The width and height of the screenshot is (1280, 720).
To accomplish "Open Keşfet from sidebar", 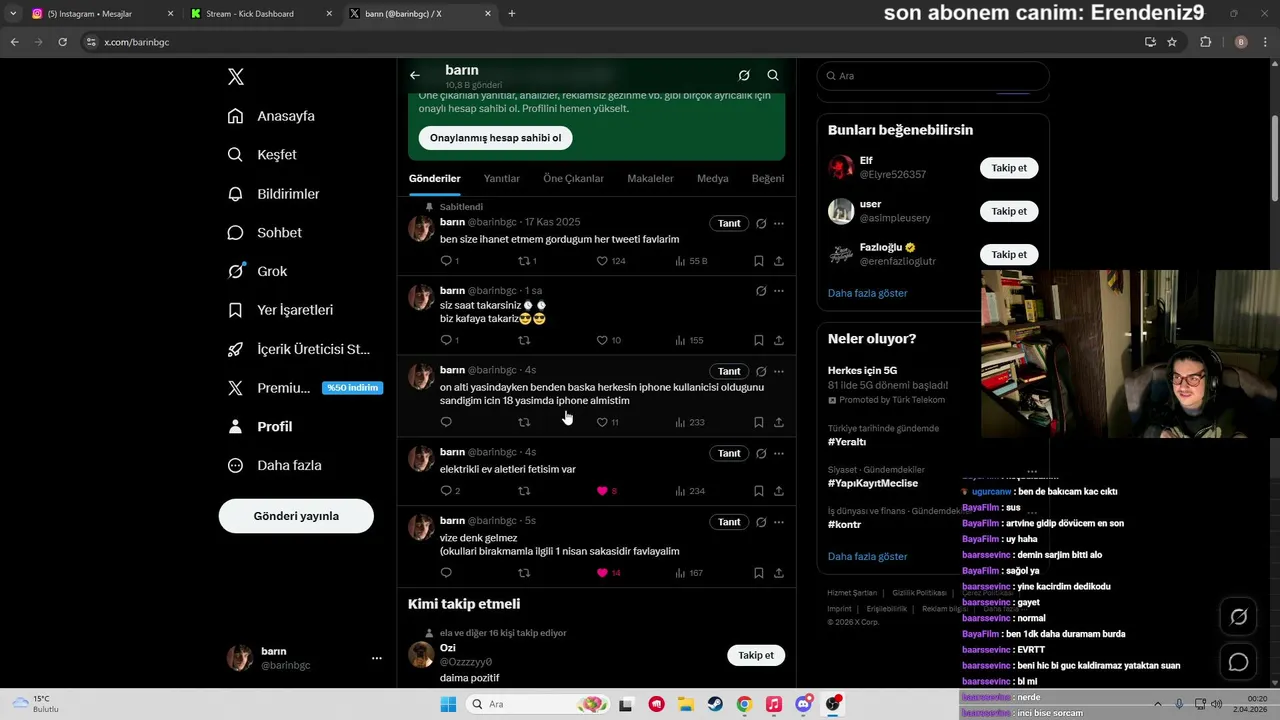I will (262, 155).
